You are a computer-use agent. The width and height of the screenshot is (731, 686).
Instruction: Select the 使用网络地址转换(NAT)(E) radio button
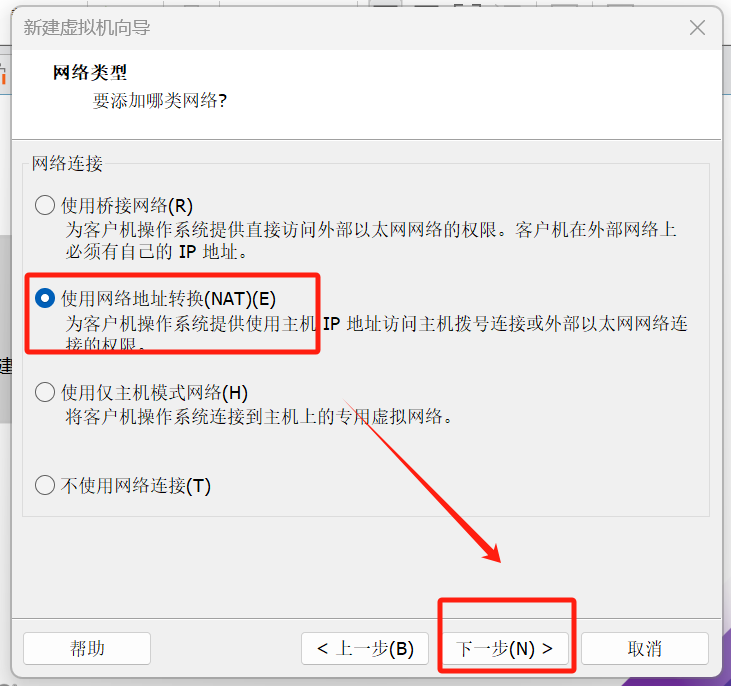coord(45,298)
